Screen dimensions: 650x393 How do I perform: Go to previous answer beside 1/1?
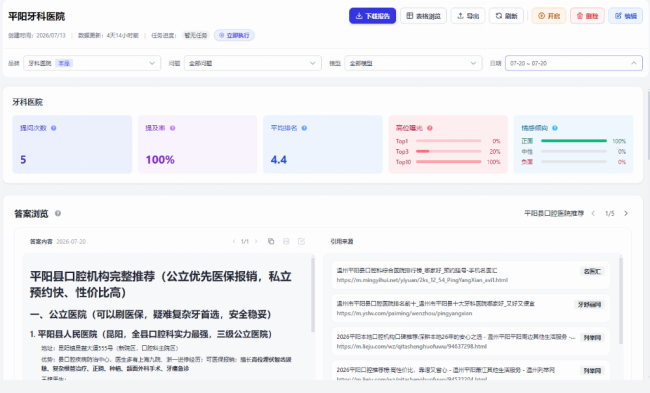coord(234,241)
